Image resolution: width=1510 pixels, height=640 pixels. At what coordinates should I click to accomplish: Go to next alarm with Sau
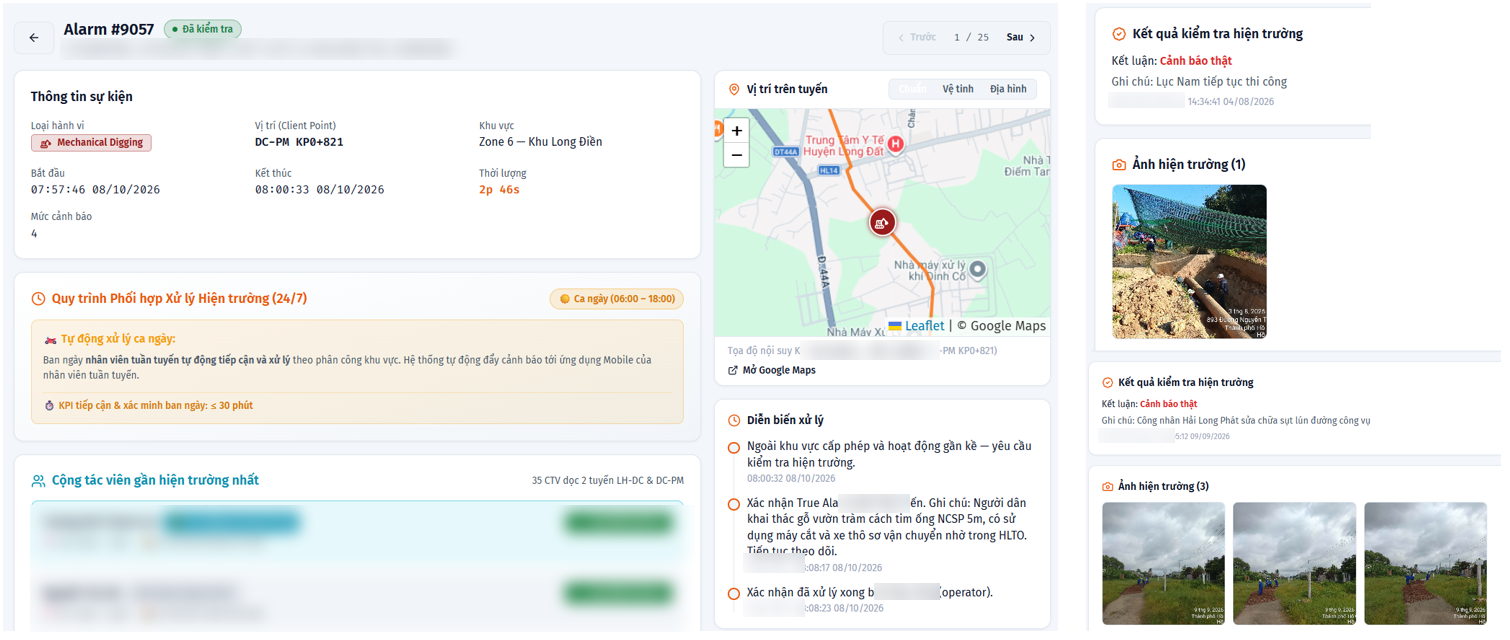1021,37
